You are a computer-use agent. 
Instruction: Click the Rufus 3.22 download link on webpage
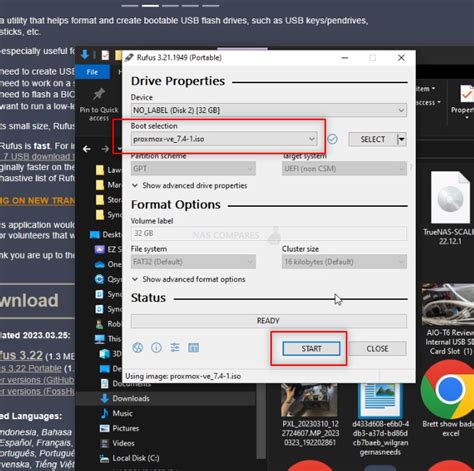21,355
